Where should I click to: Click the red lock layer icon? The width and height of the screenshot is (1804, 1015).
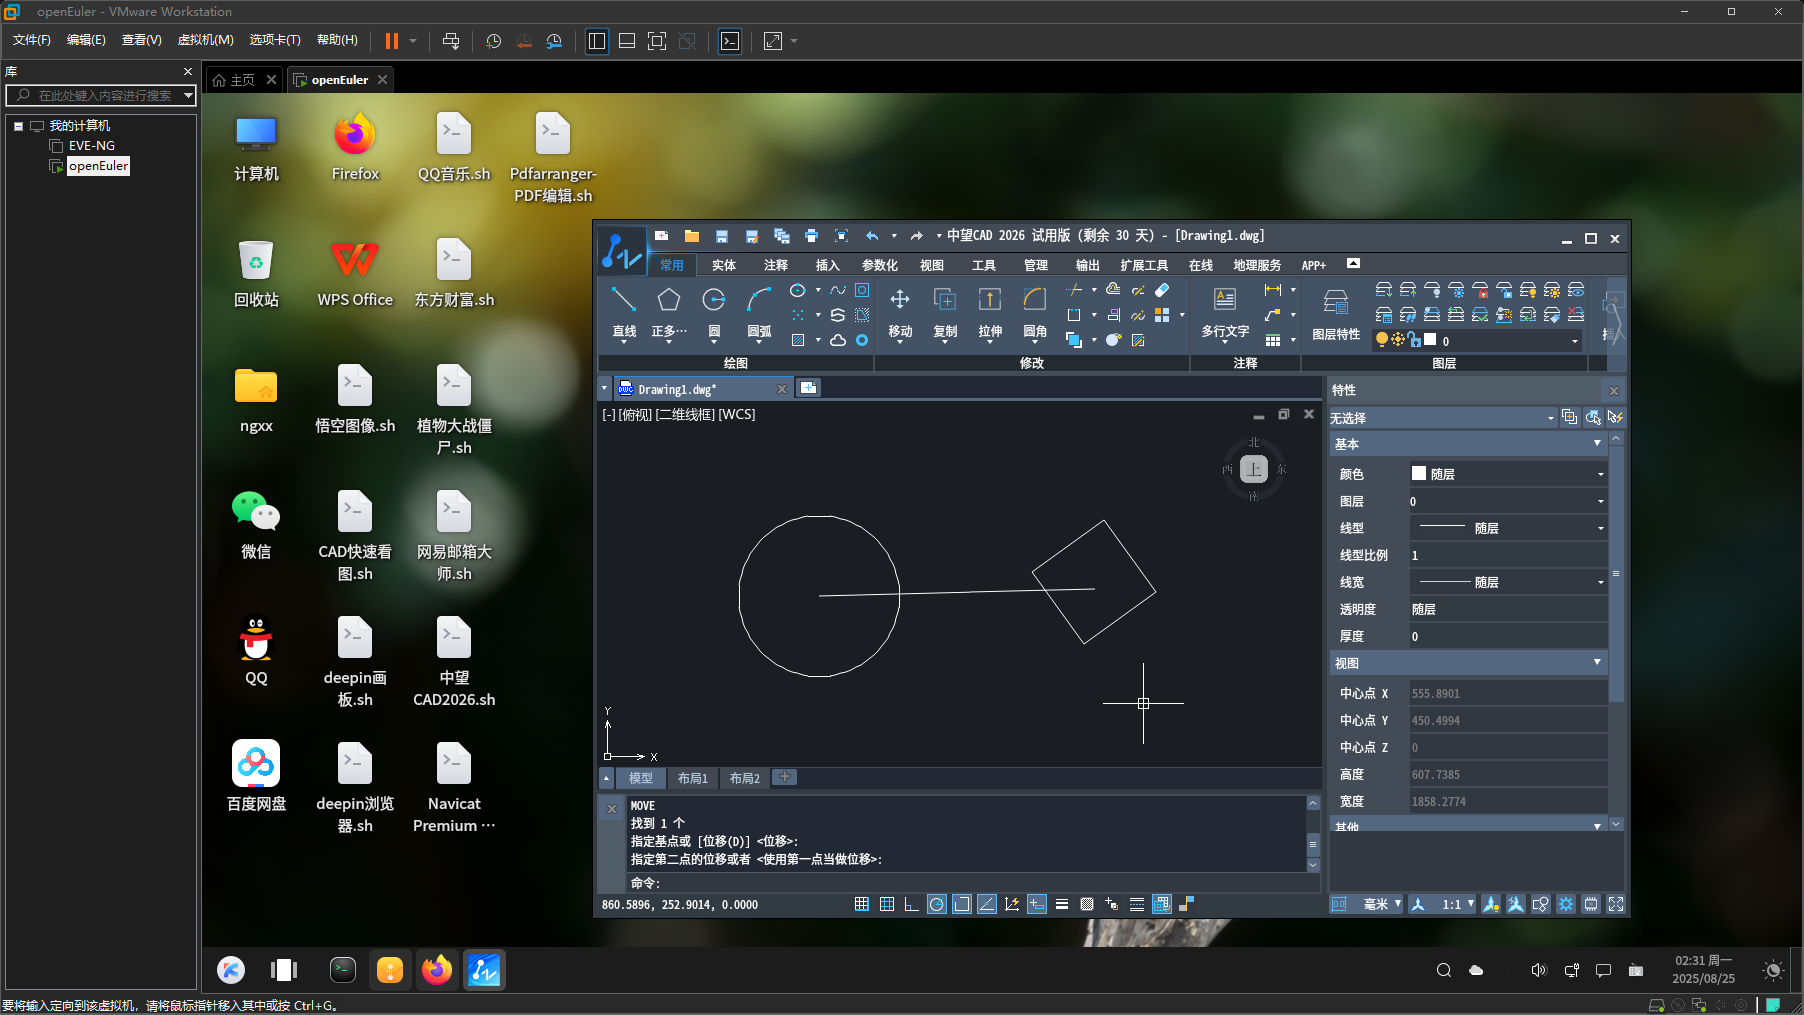point(1480,290)
